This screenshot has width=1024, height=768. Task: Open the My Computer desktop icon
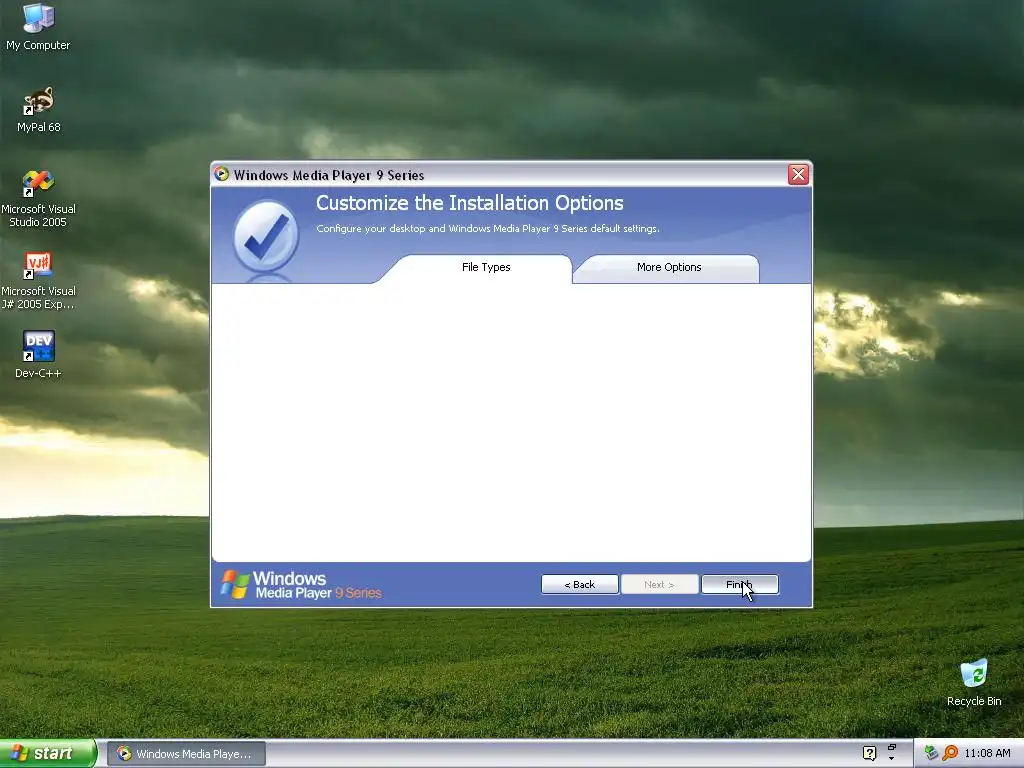click(x=38, y=26)
